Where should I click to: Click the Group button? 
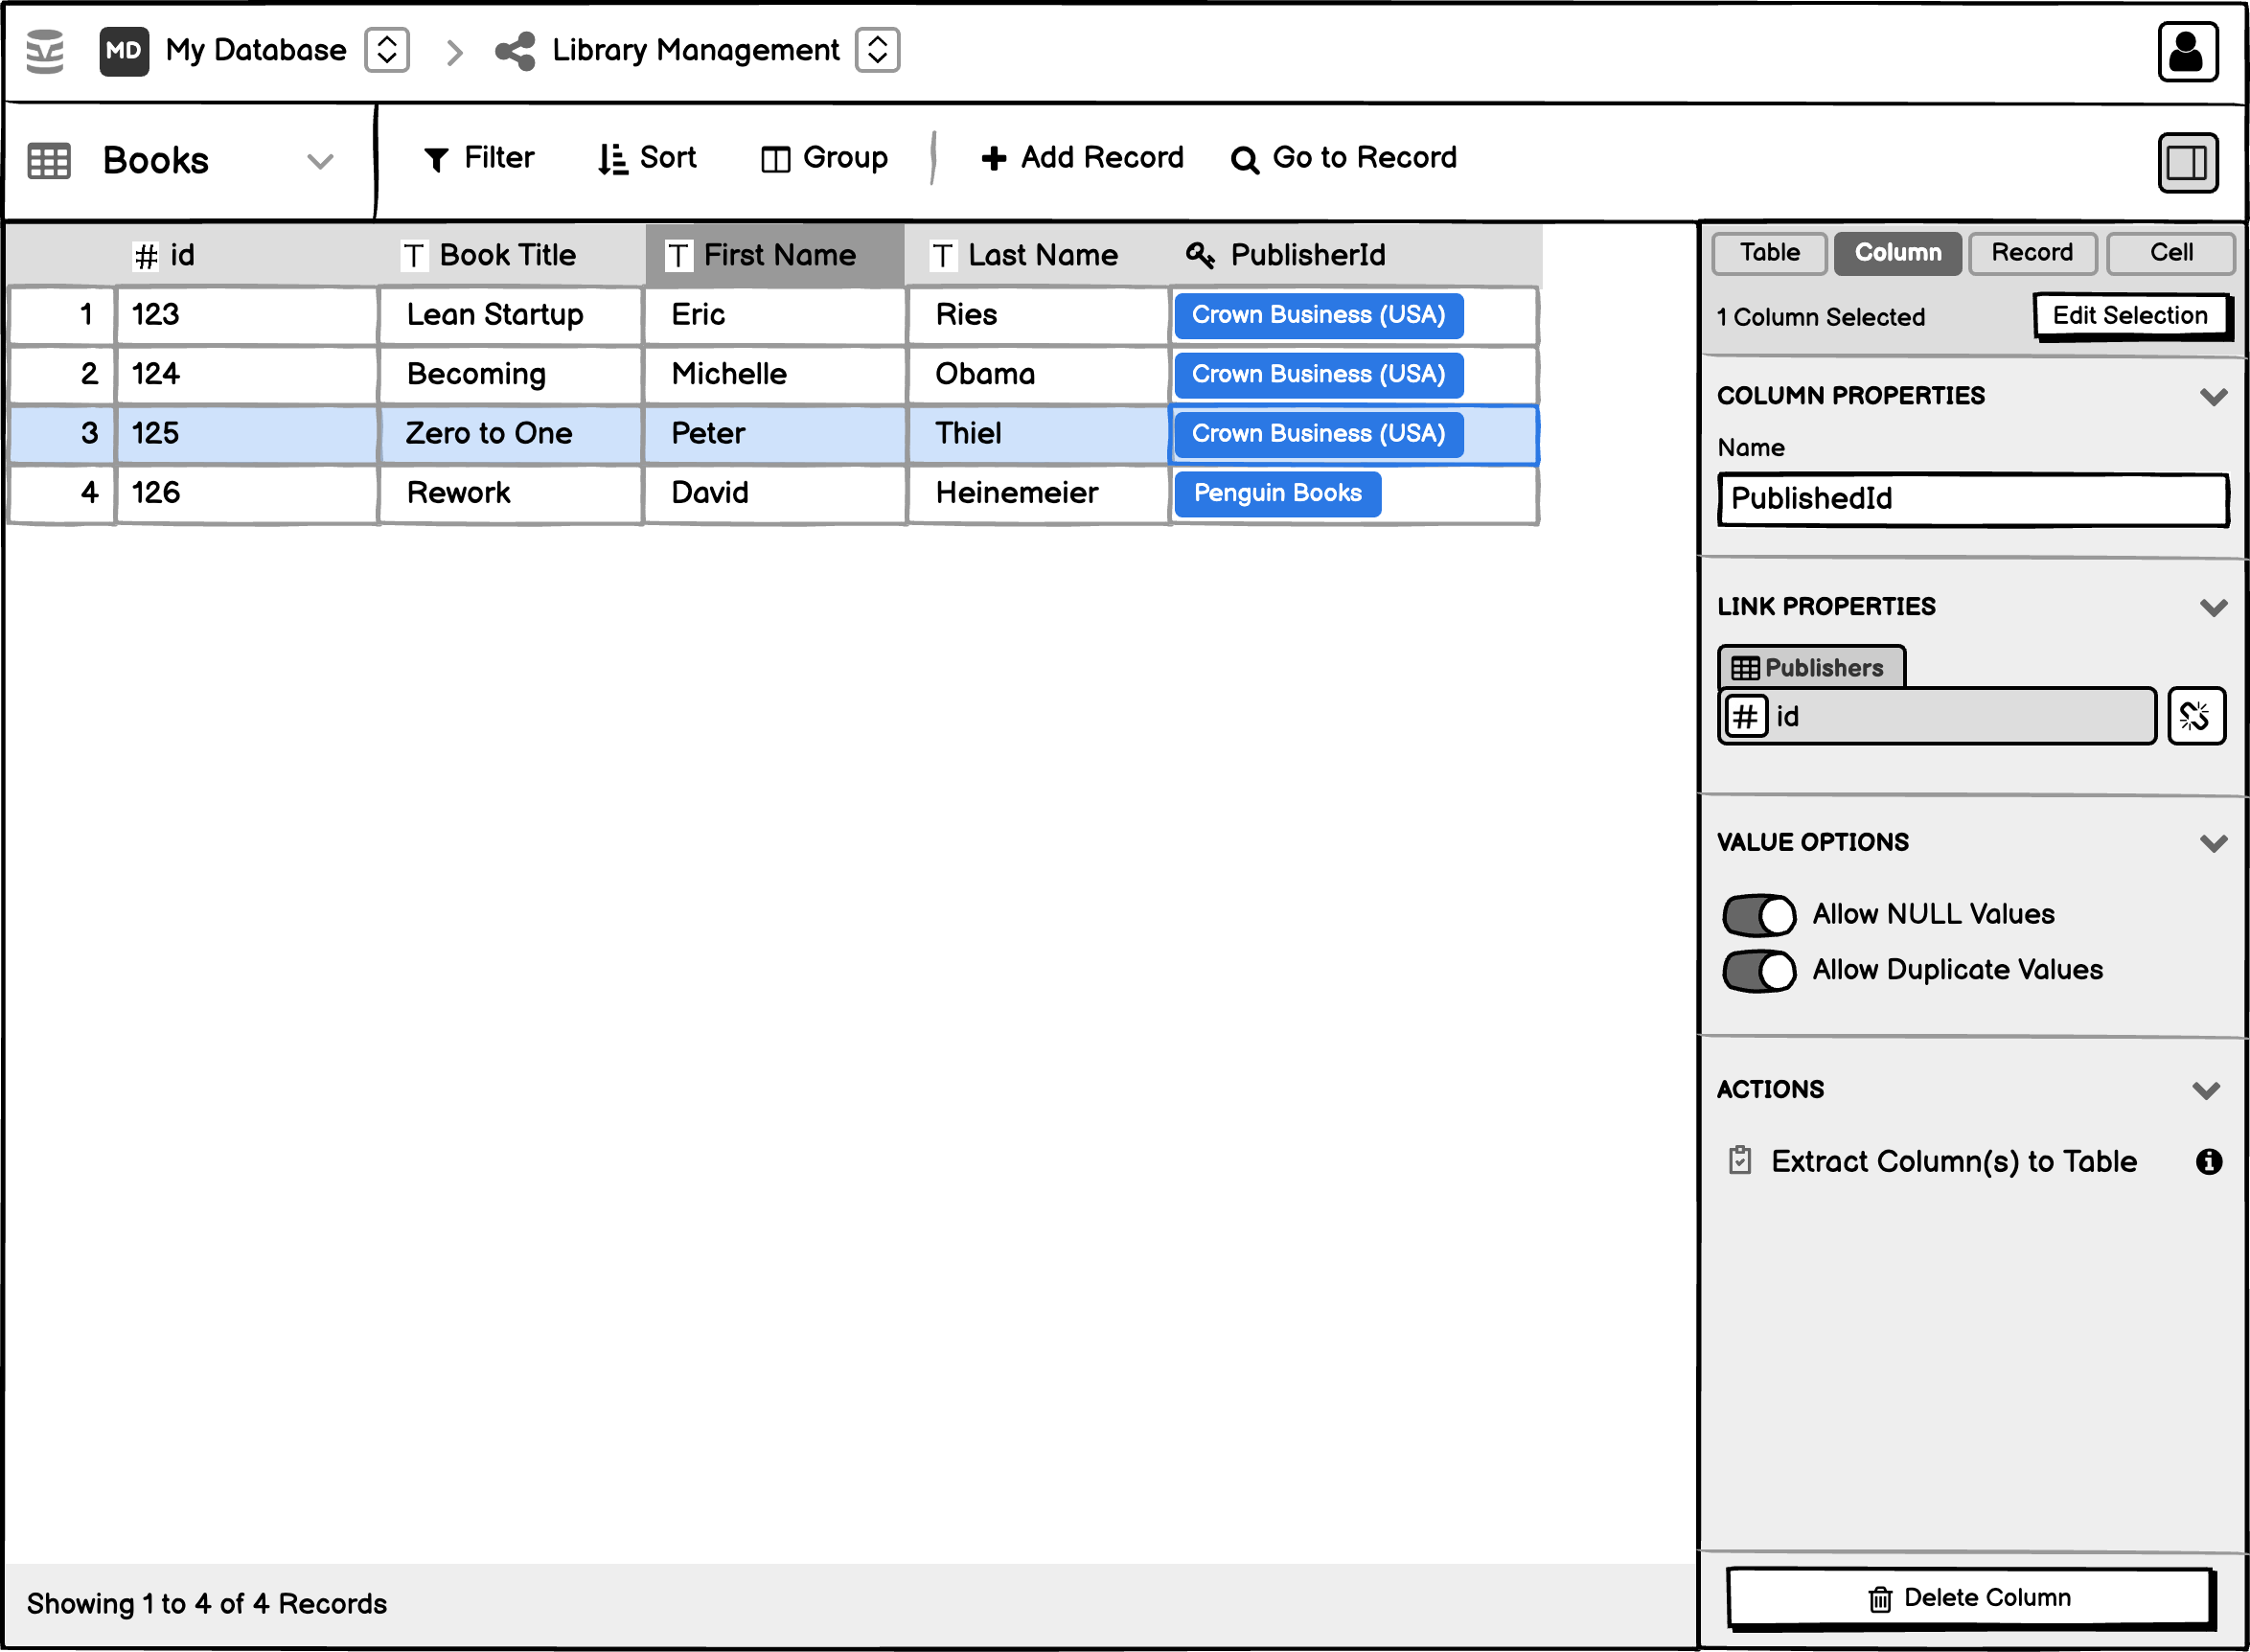[824, 158]
